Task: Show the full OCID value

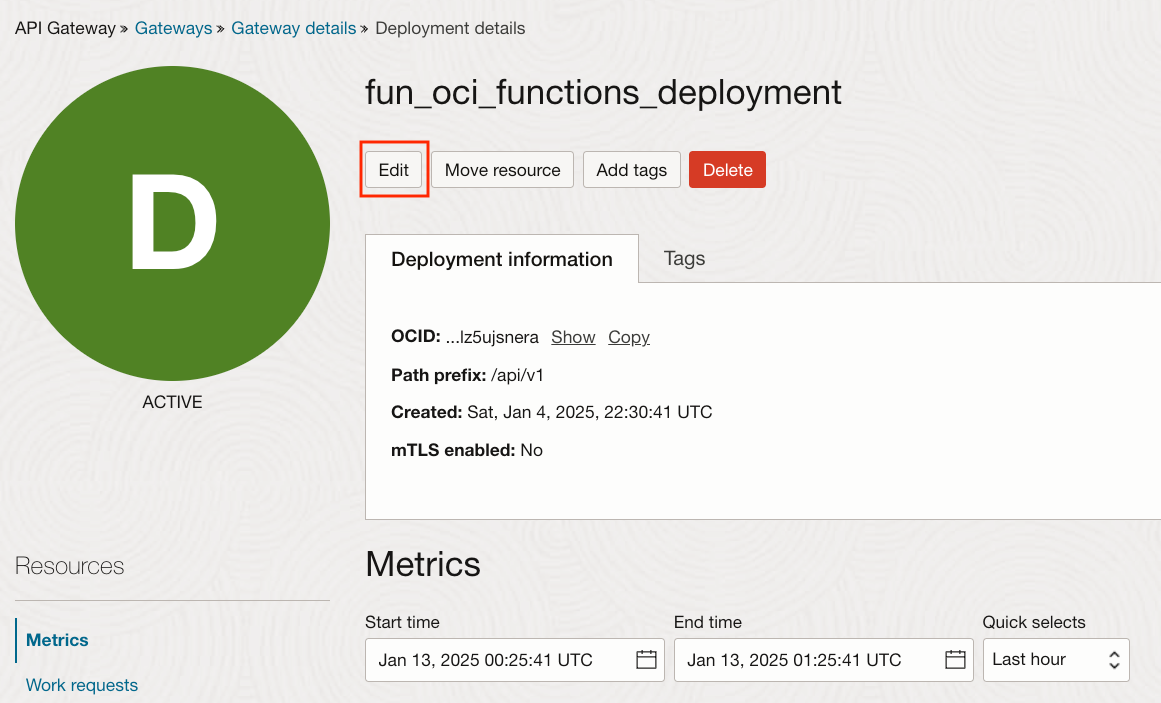Action: 573,337
